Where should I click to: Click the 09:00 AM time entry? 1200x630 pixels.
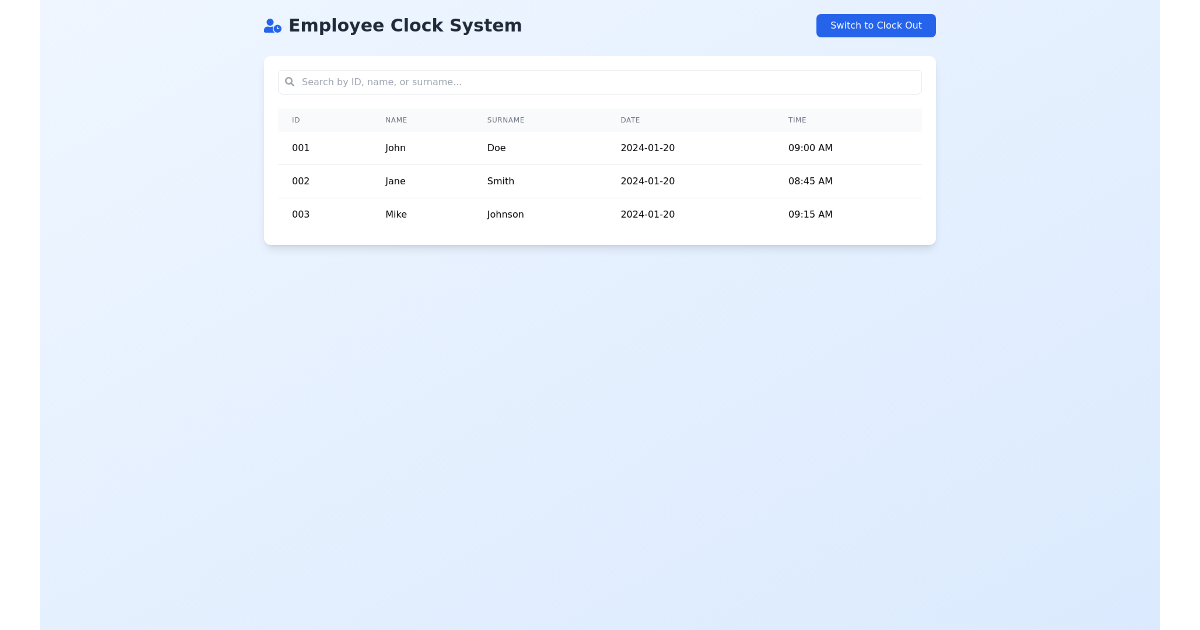pos(811,147)
